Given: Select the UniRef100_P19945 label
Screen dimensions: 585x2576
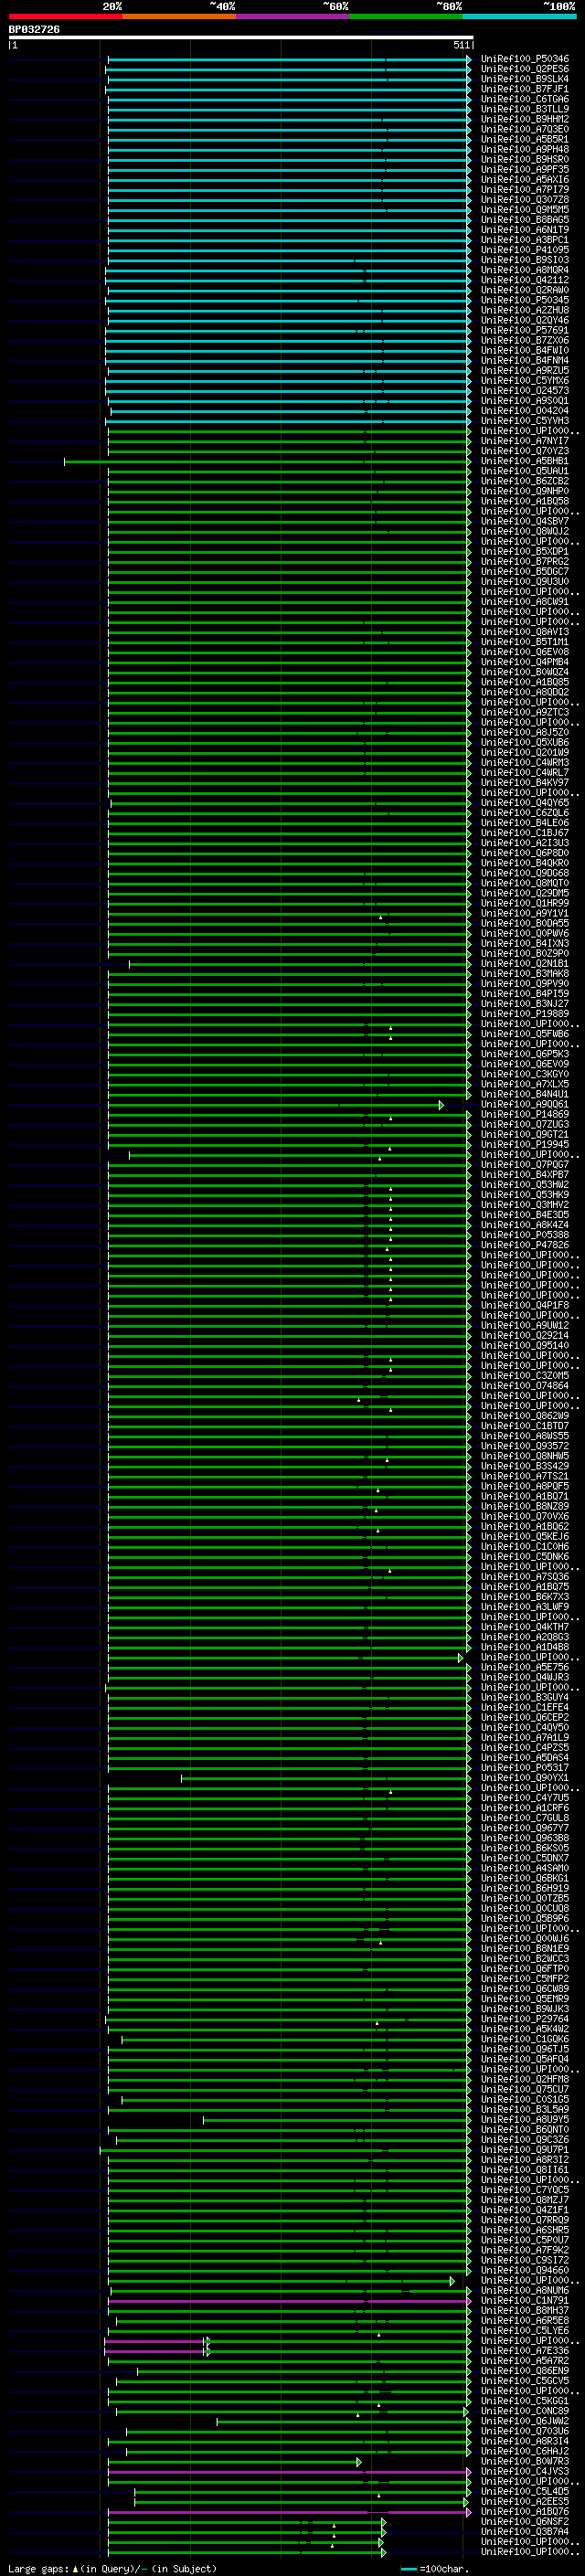Looking at the screenshot, I should tap(525, 1144).
